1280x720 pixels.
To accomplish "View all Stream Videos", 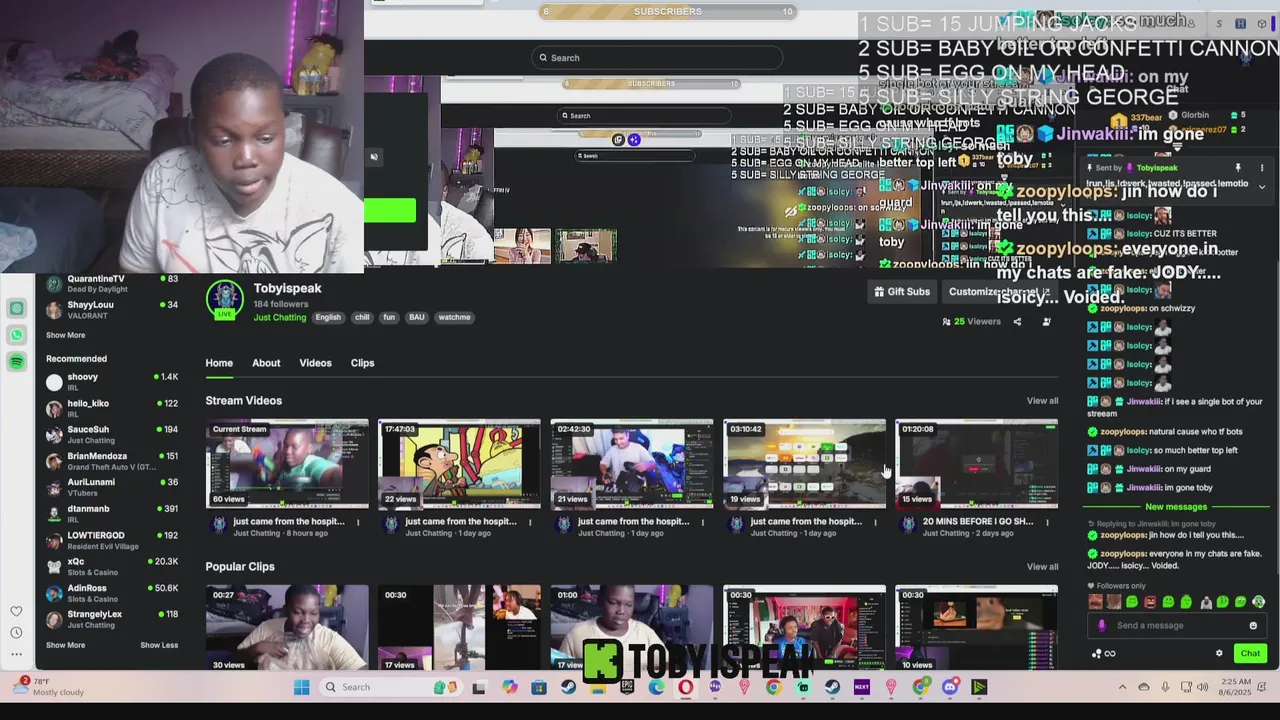I will coord(1042,401).
